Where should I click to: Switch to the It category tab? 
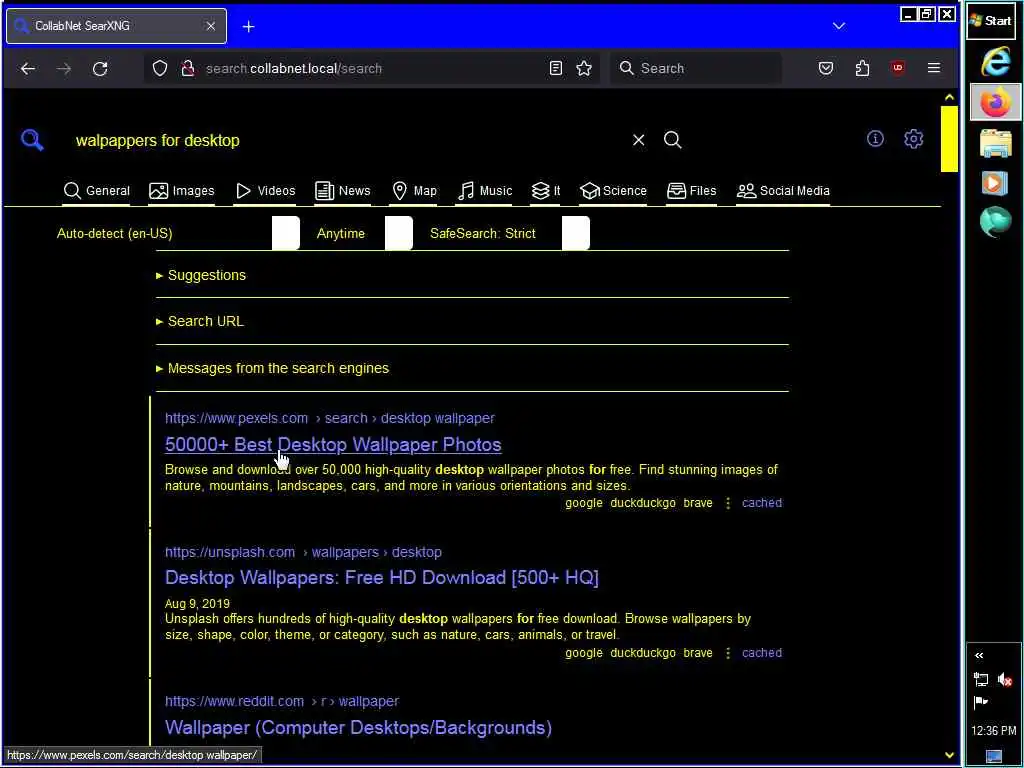[546, 191]
